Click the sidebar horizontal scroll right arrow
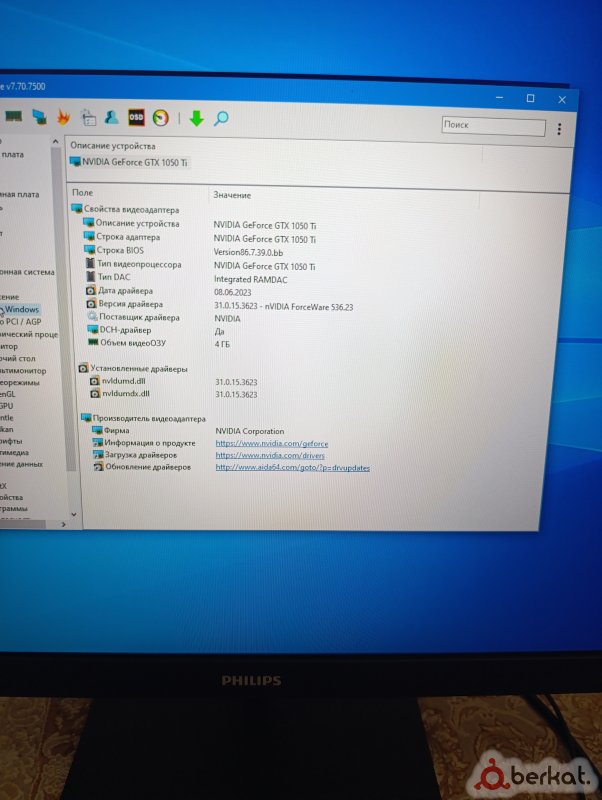Image resolution: width=602 pixels, height=800 pixels. click(x=63, y=524)
